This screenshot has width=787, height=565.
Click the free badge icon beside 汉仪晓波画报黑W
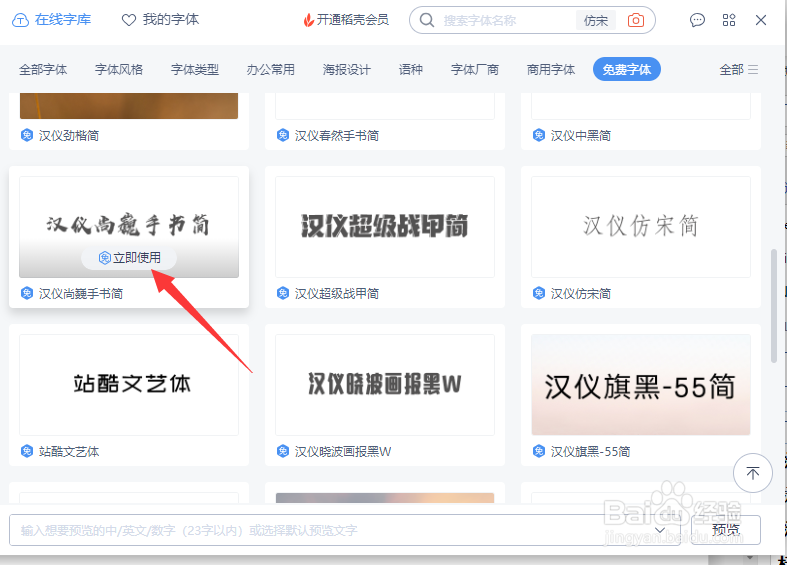point(283,451)
